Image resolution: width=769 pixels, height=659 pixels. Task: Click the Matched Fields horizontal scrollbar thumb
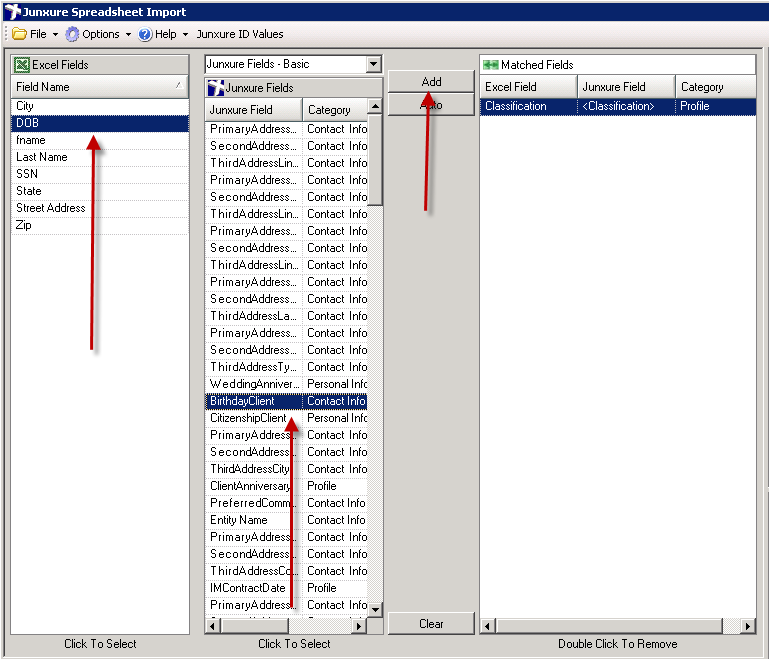610,626
